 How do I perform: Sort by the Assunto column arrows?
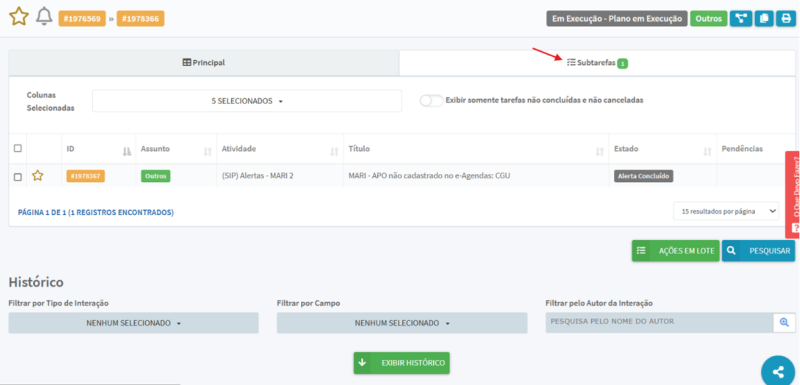click(x=208, y=151)
